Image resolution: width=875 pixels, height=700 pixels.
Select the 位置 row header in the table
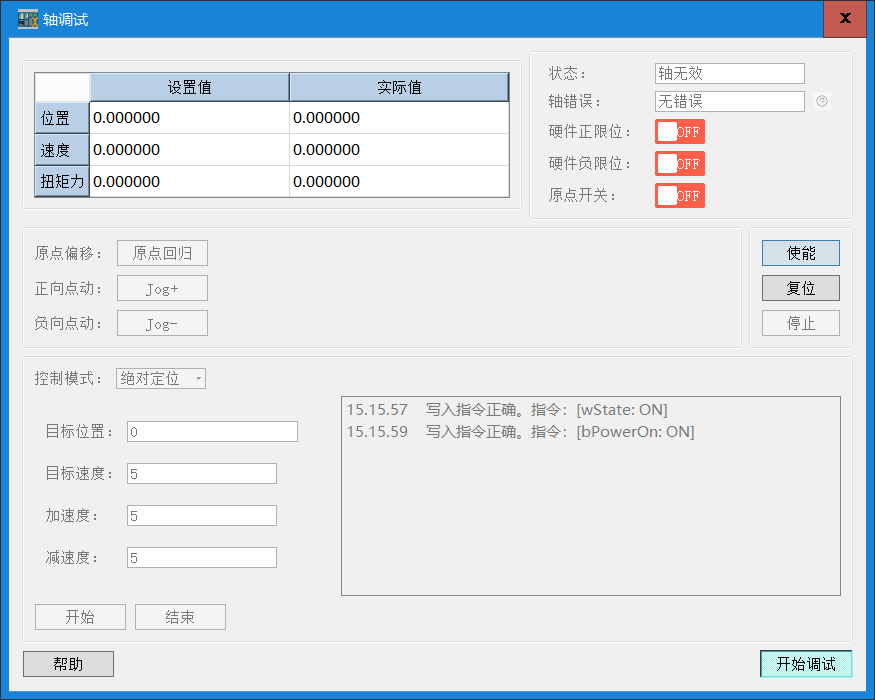[60, 118]
